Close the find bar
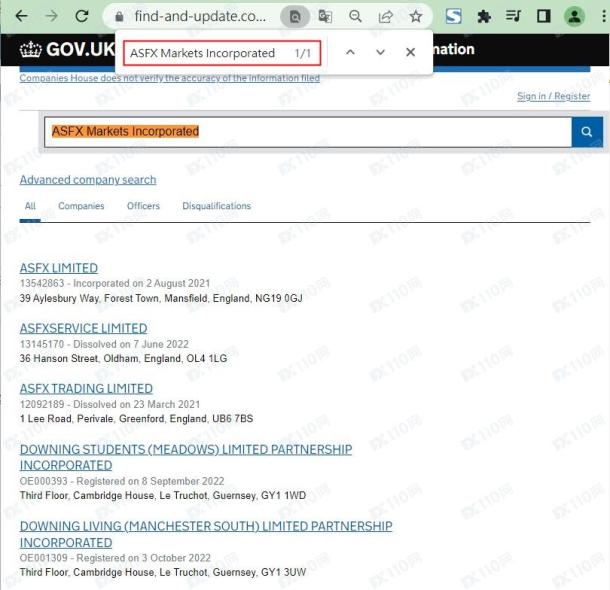610x590 pixels. [410, 52]
